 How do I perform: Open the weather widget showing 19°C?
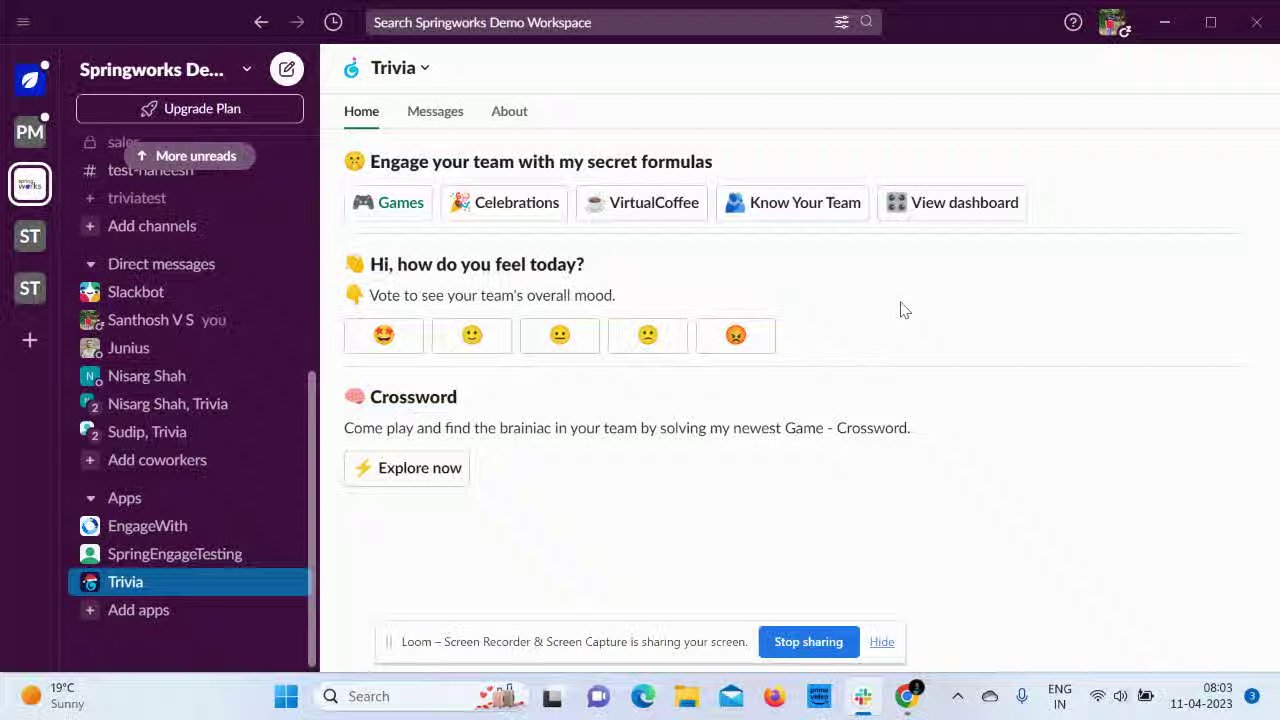point(55,696)
